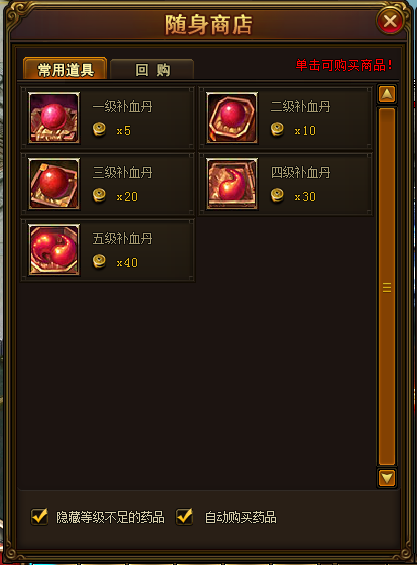Click the 三级补血丹 potion icon

click(x=54, y=184)
